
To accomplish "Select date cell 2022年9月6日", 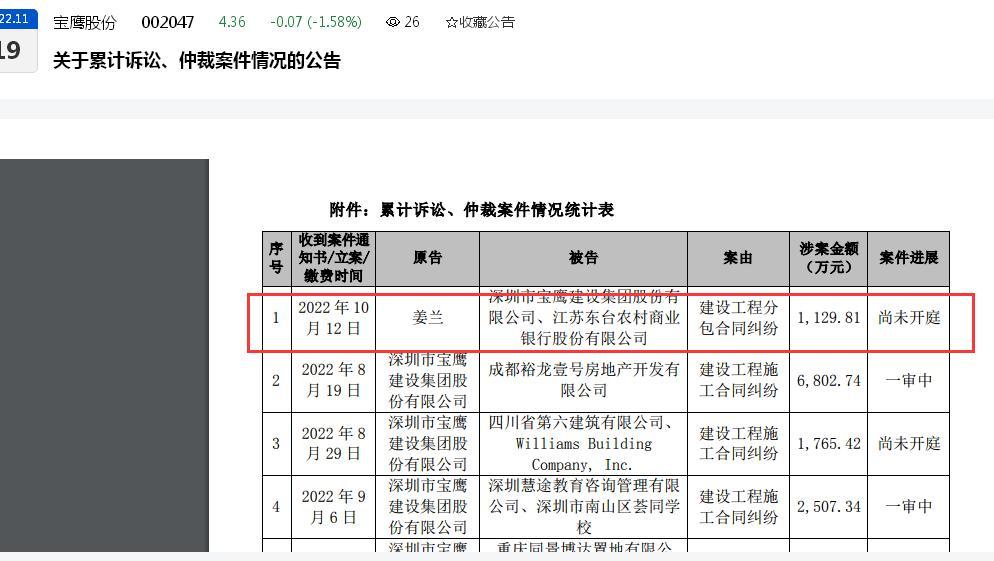I will (333, 506).
